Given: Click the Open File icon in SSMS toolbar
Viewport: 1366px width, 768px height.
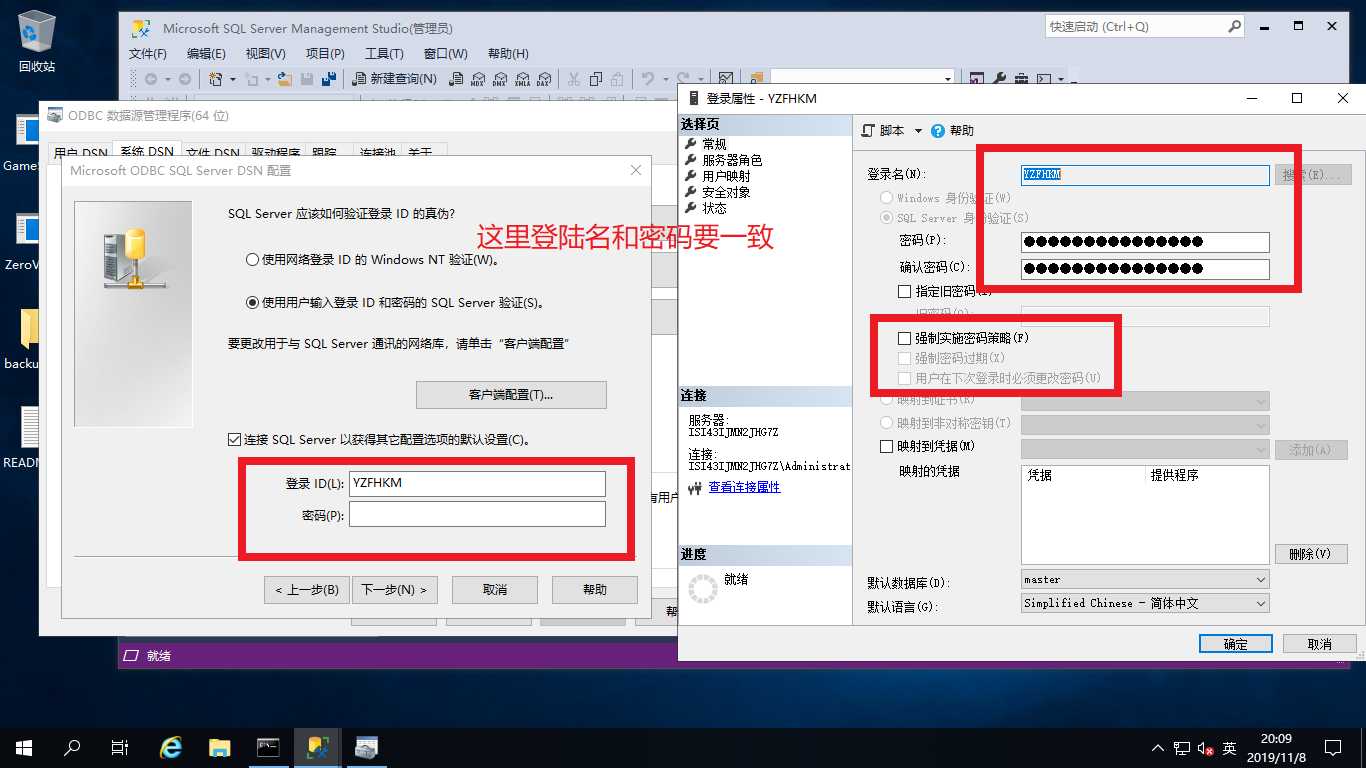Looking at the screenshot, I should click(x=284, y=79).
